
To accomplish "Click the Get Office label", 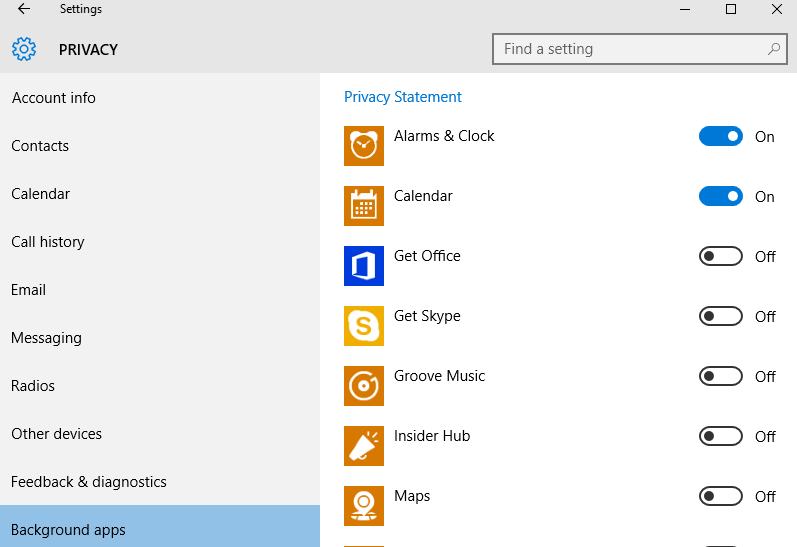I will (x=427, y=256).
